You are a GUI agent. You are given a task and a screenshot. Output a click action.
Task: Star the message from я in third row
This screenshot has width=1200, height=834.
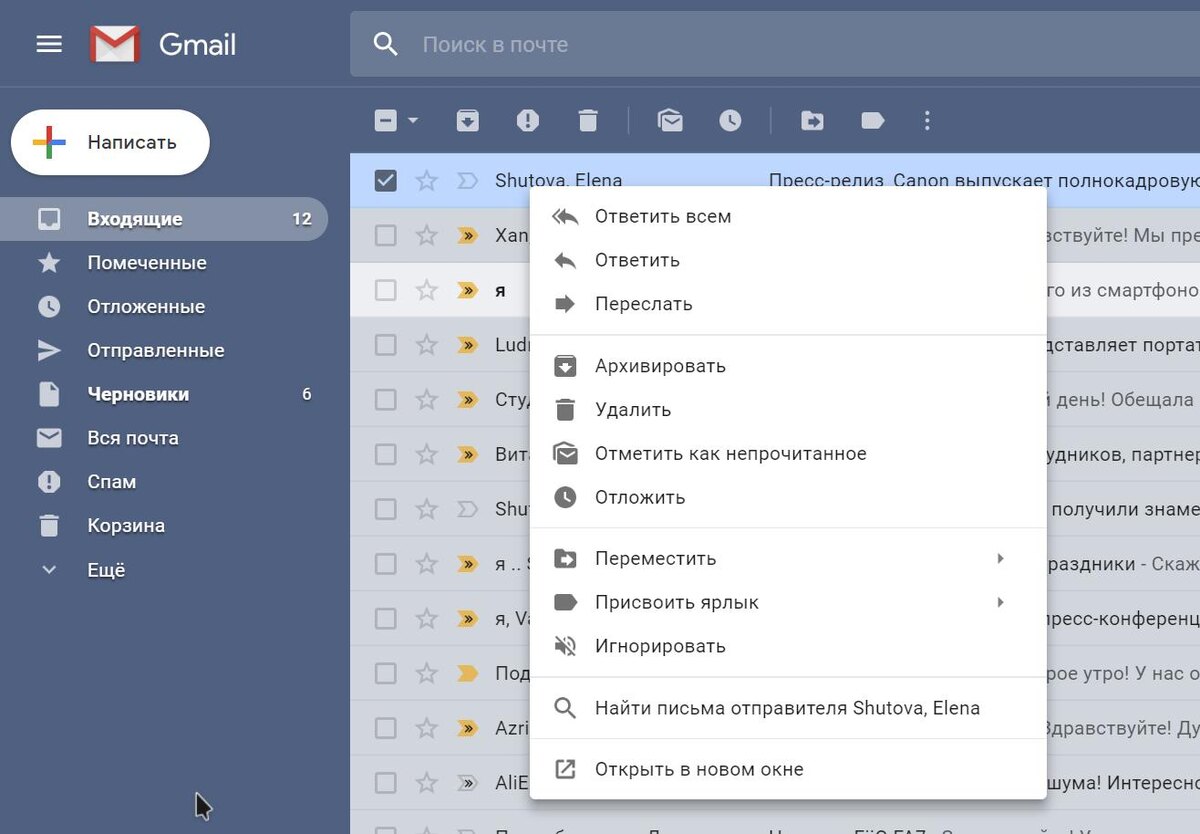(x=427, y=290)
